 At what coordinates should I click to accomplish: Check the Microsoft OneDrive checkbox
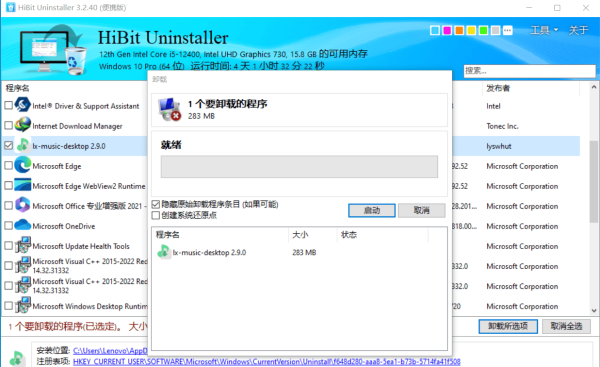tap(8, 225)
